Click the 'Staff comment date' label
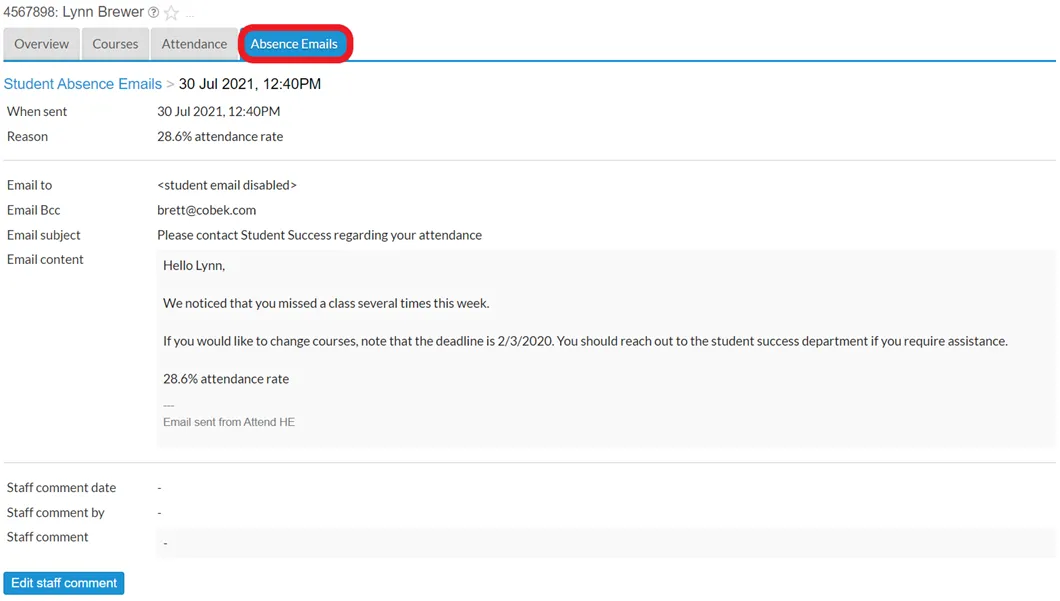The height and width of the screenshot is (601, 1060). 61,487
